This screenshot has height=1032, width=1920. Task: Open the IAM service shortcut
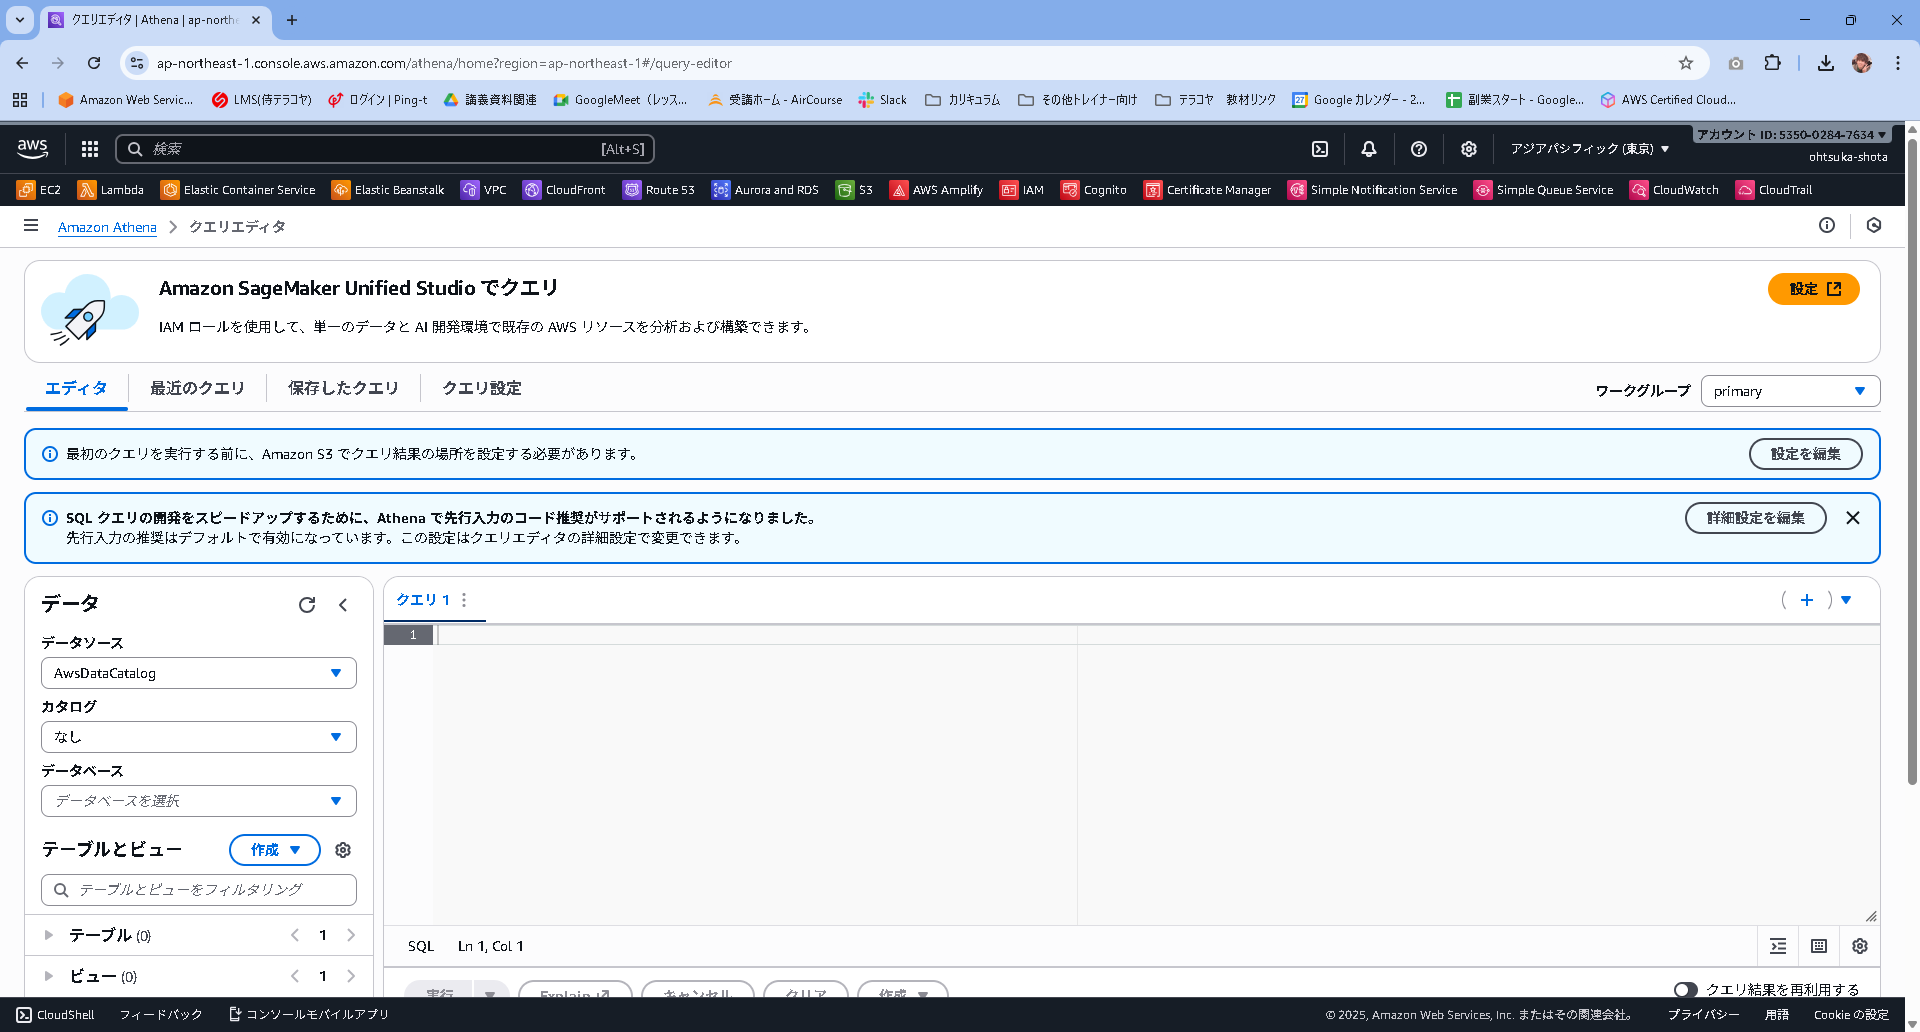1022,190
